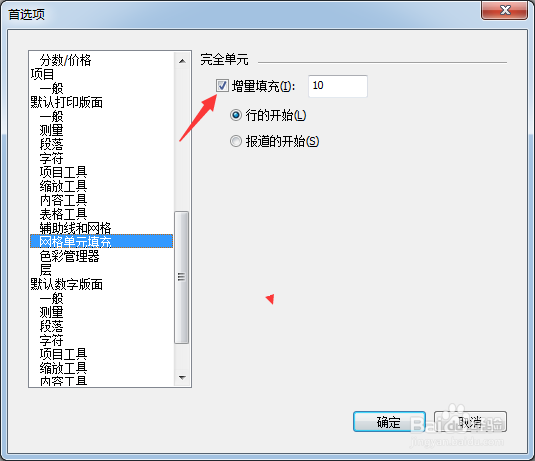
Task: Select 分数/价格 in preferences list
Action: 65,60
